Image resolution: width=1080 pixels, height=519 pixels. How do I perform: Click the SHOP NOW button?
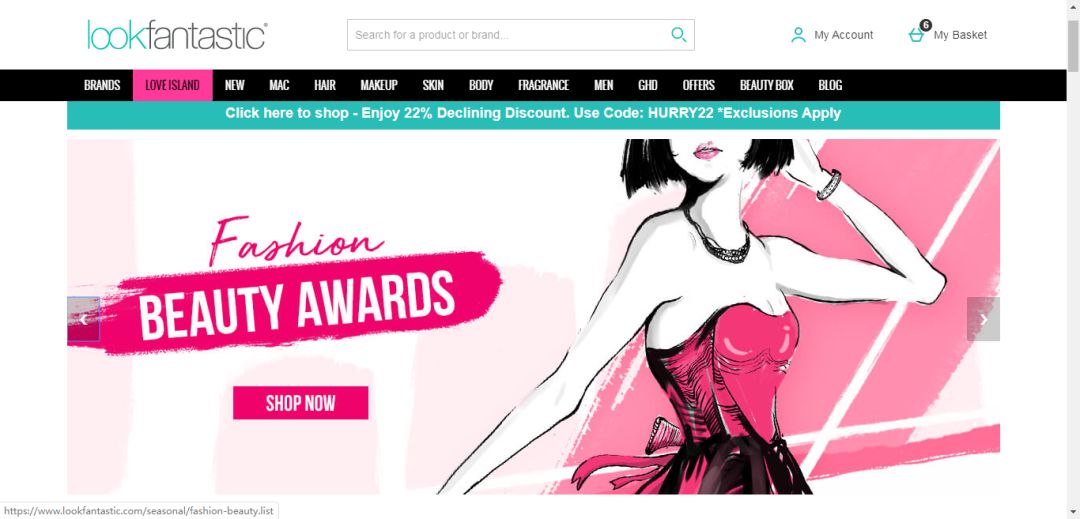coord(300,403)
